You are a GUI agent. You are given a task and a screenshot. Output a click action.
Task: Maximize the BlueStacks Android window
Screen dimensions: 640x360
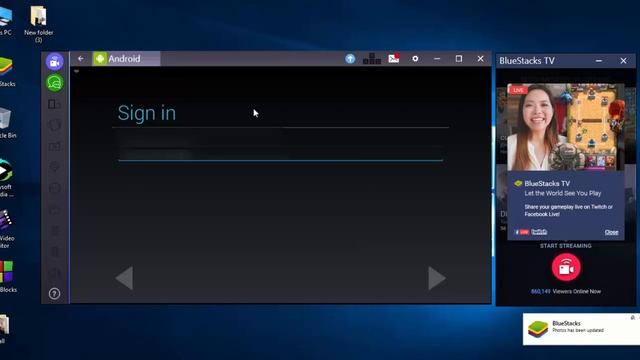(459, 59)
